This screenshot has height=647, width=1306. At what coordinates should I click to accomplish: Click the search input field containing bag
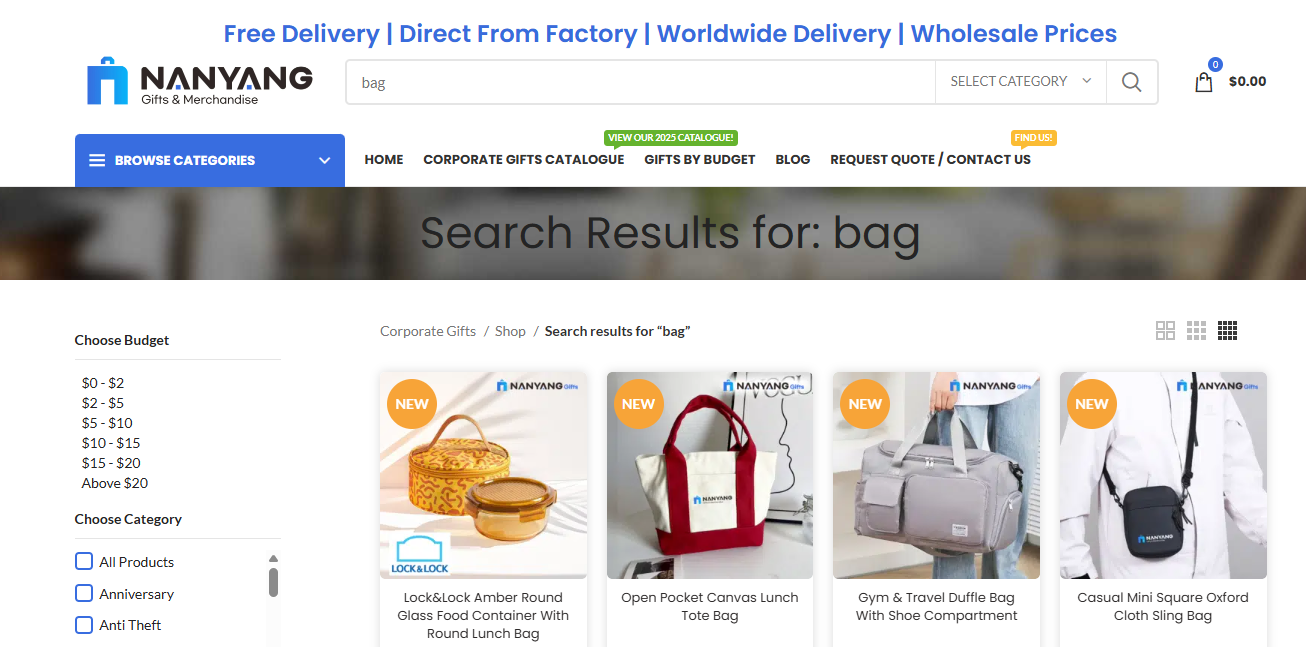641,82
